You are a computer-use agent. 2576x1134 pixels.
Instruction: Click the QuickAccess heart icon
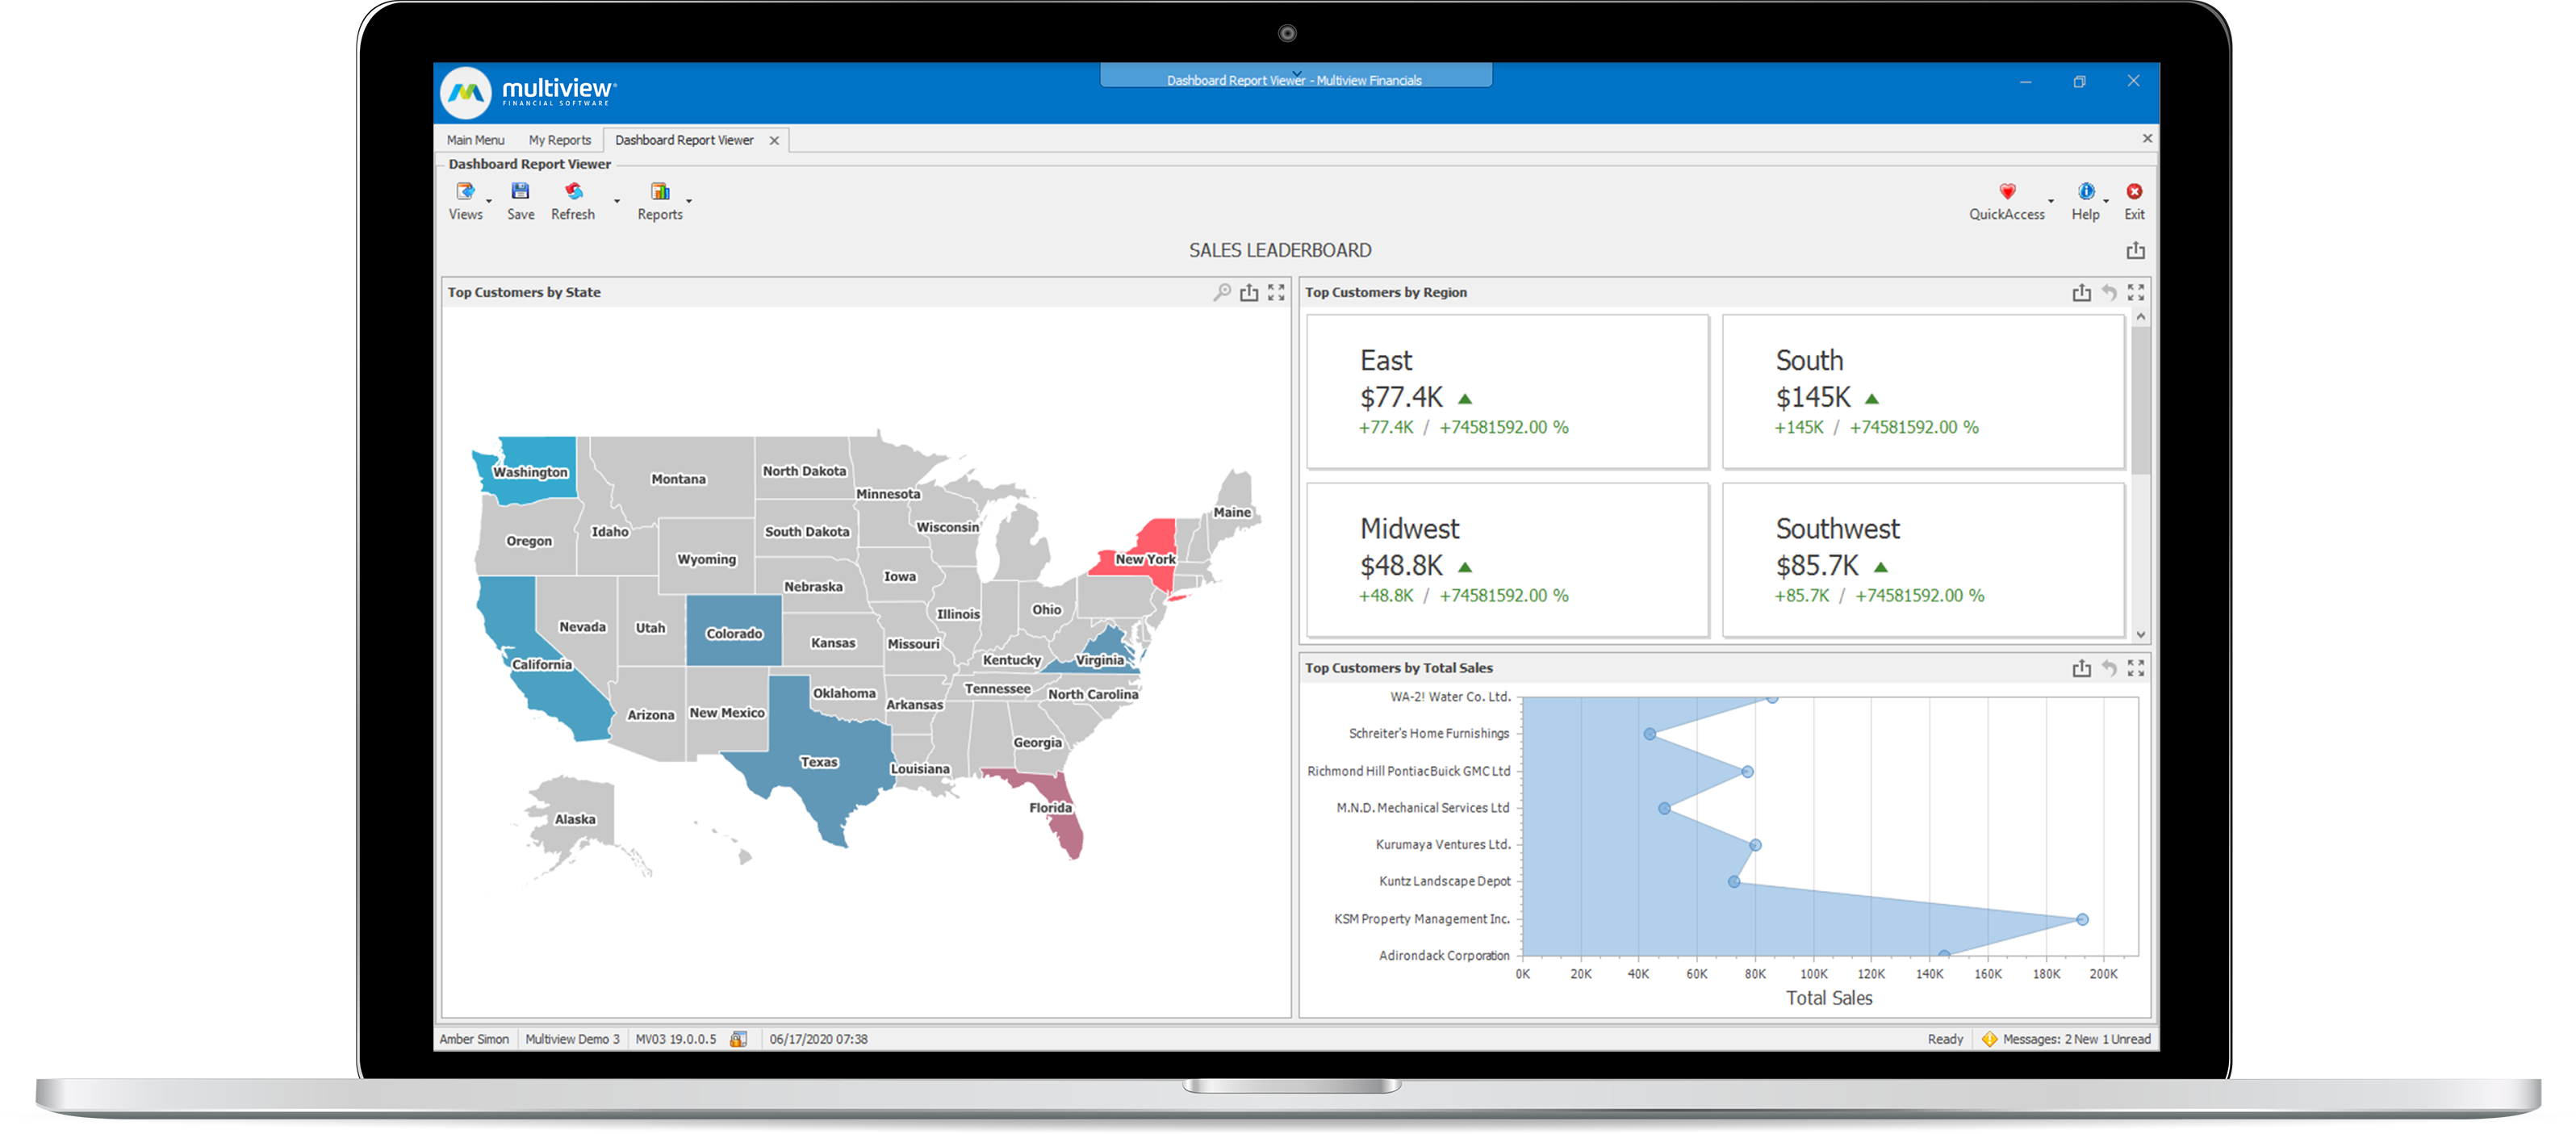click(x=2006, y=191)
